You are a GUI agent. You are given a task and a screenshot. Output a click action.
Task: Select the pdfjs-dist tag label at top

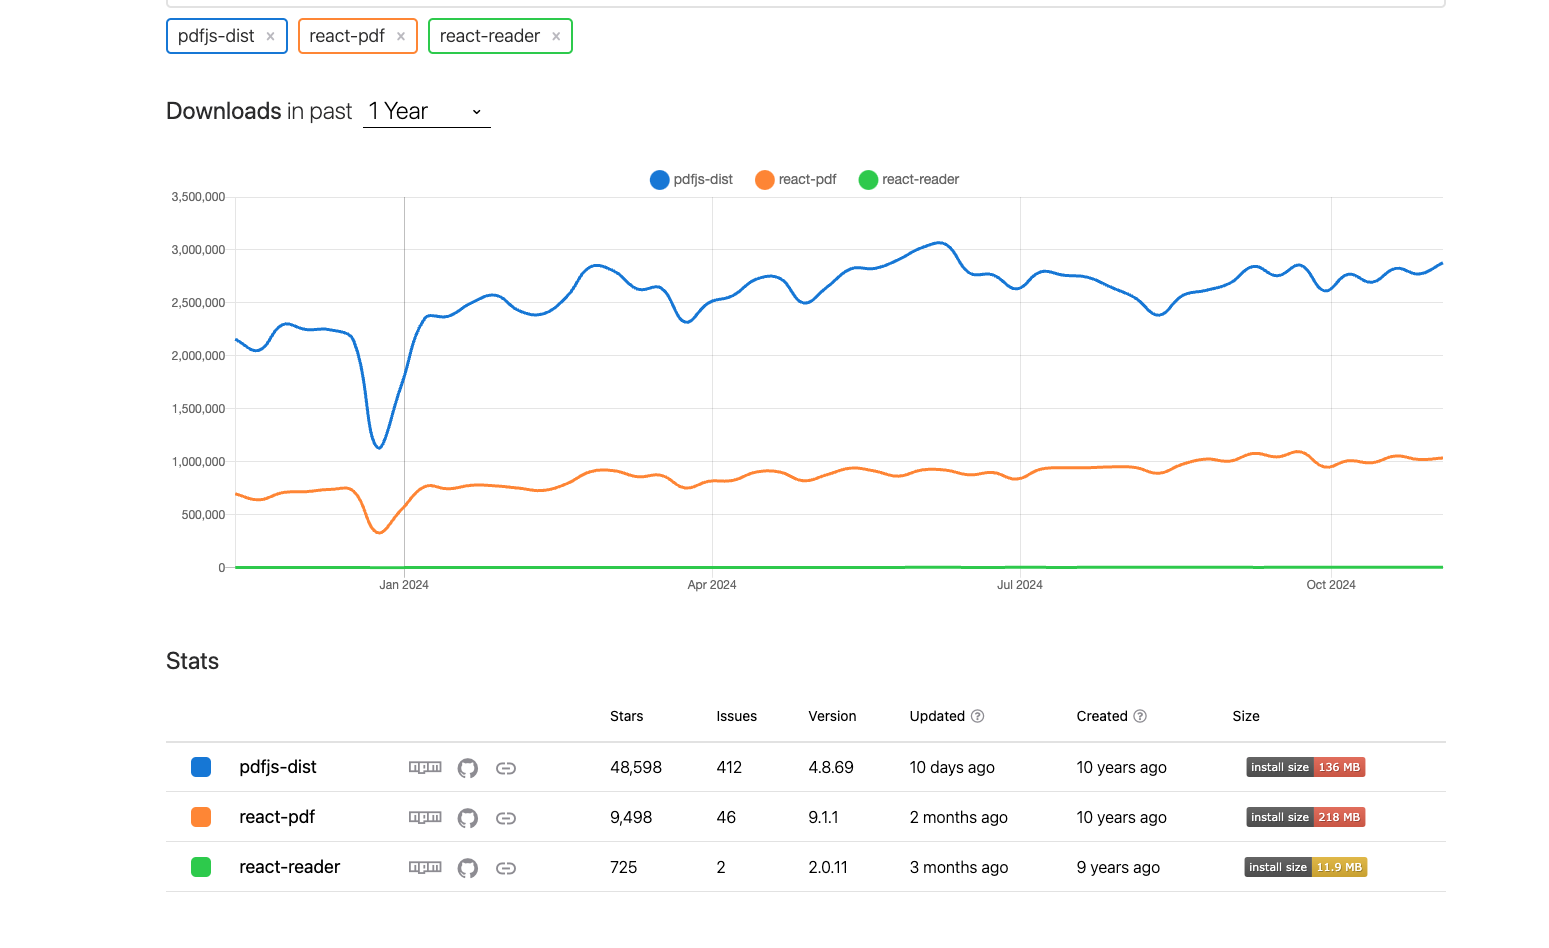pos(216,36)
